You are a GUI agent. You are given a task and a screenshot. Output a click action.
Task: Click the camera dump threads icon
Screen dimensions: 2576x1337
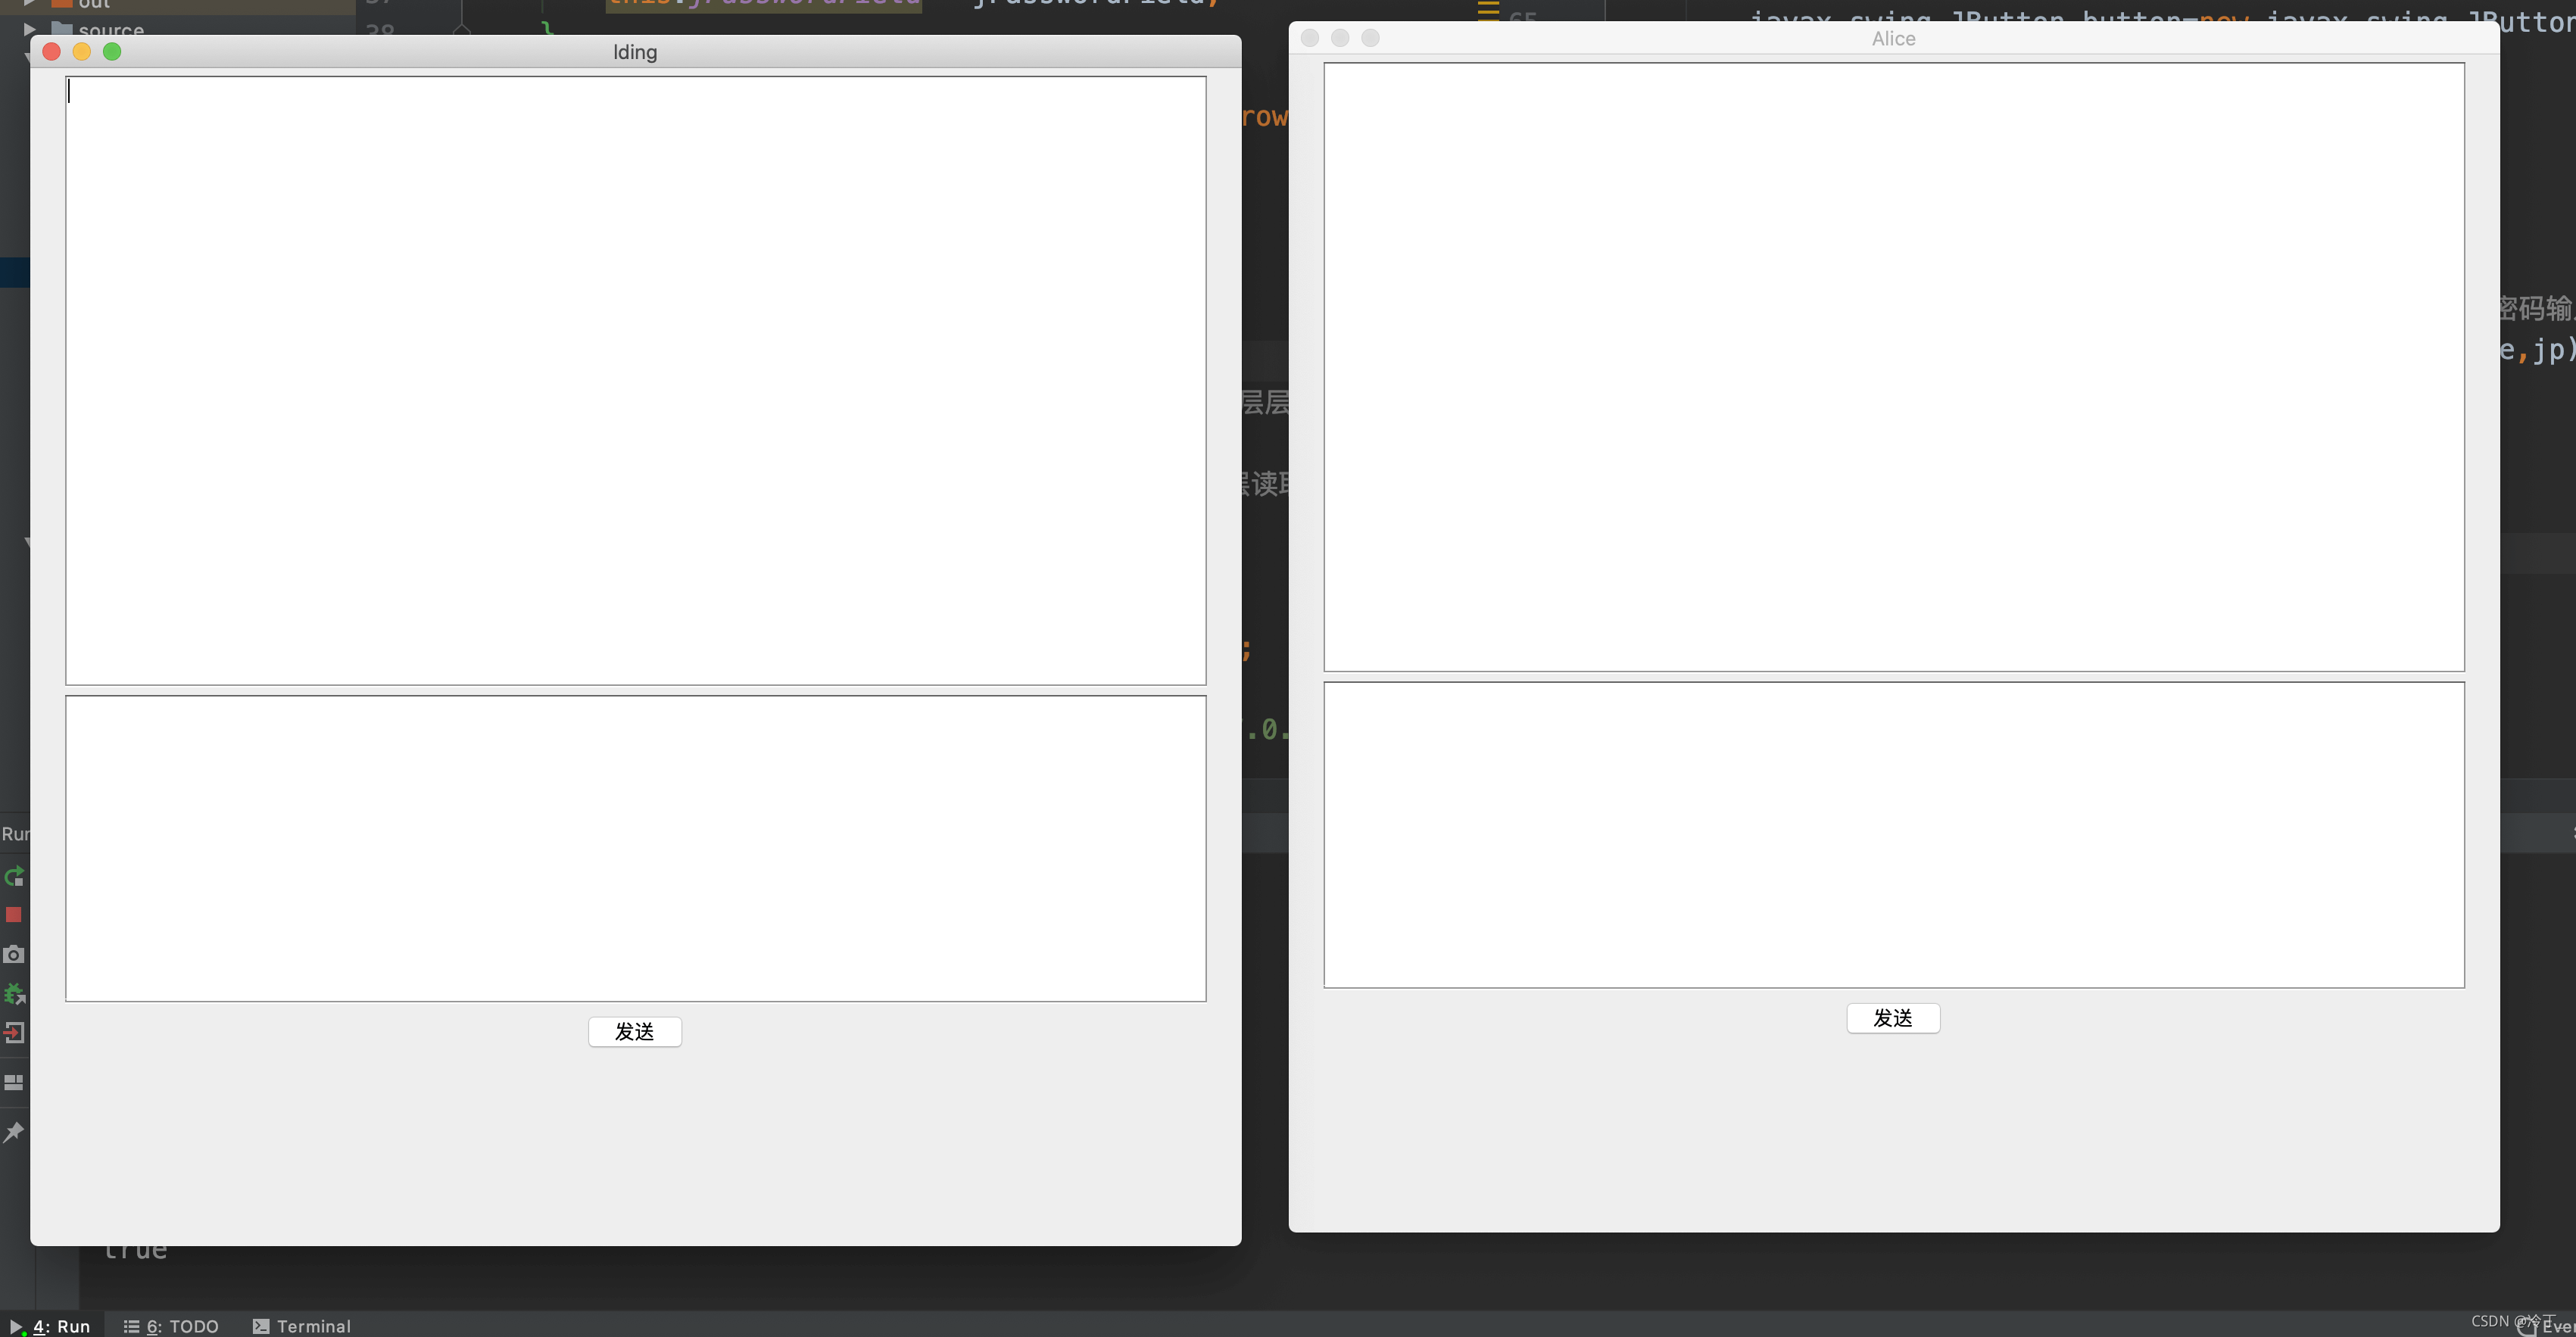pyautogui.click(x=13, y=954)
